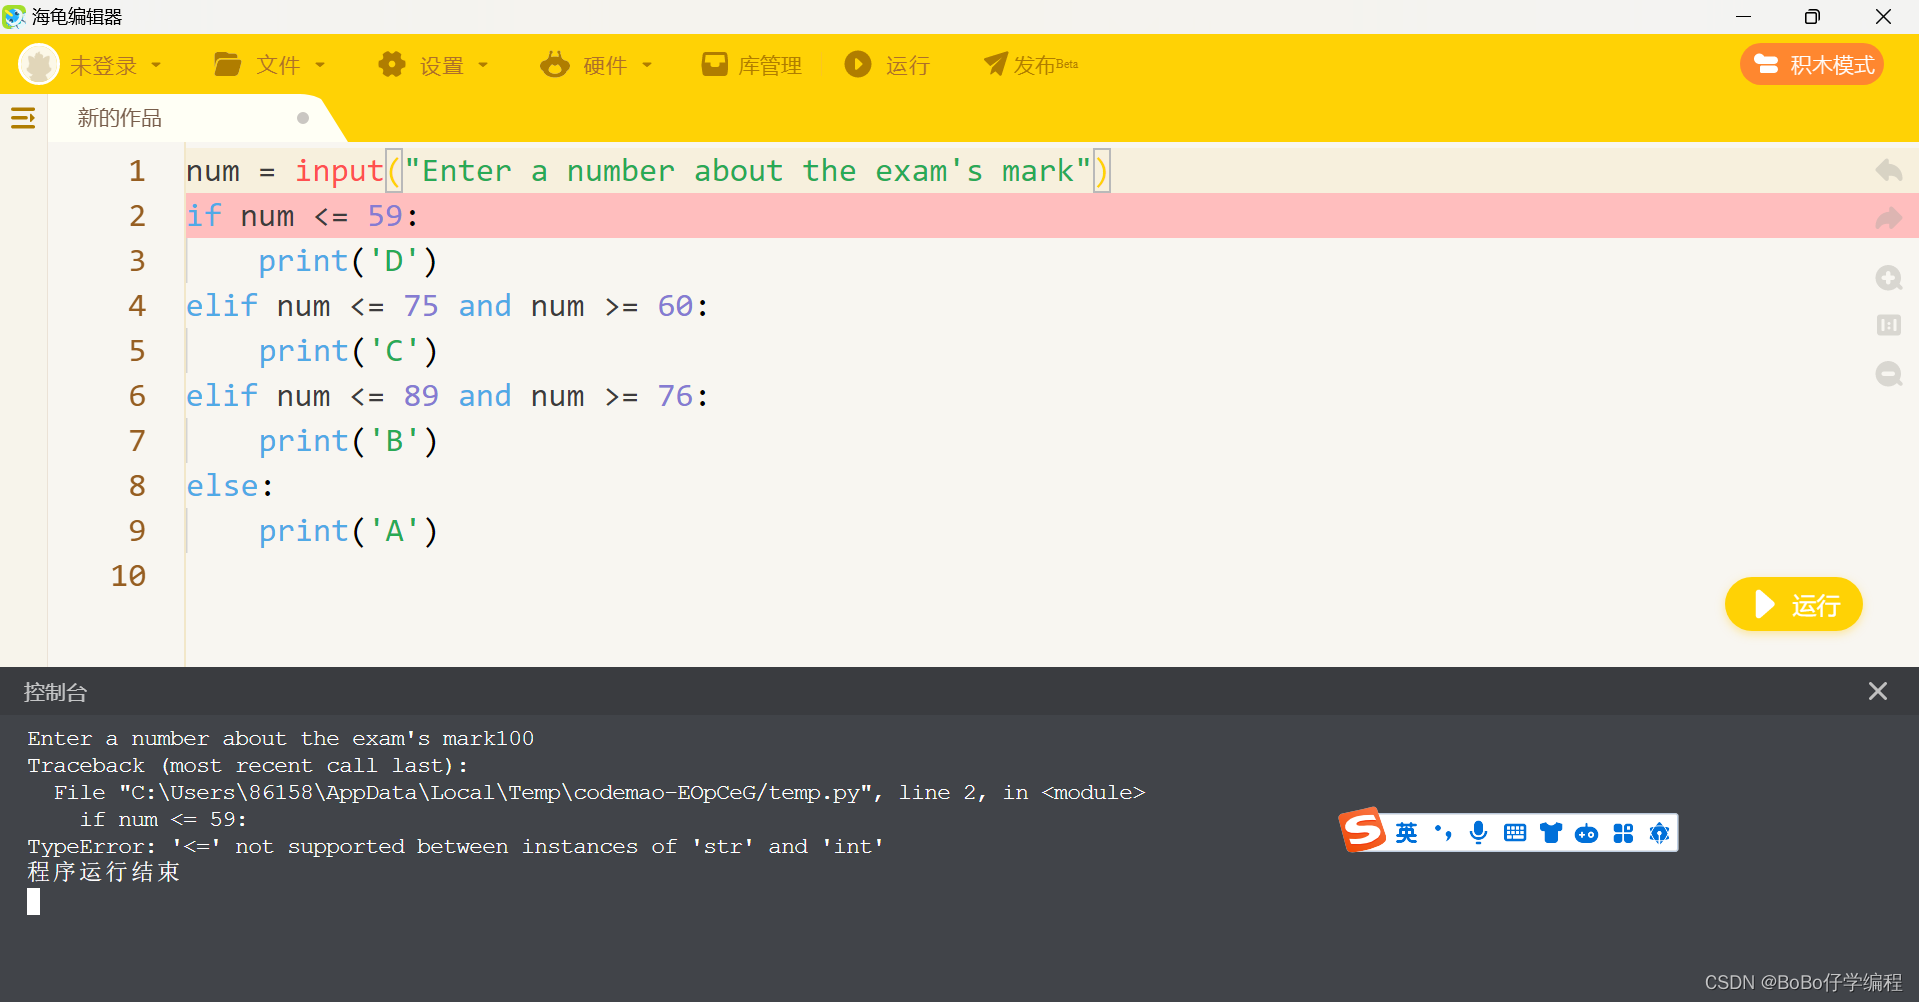Click print('C') on line 5
Viewport: 1919px width, 1002px height.
click(x=348, y=351)
